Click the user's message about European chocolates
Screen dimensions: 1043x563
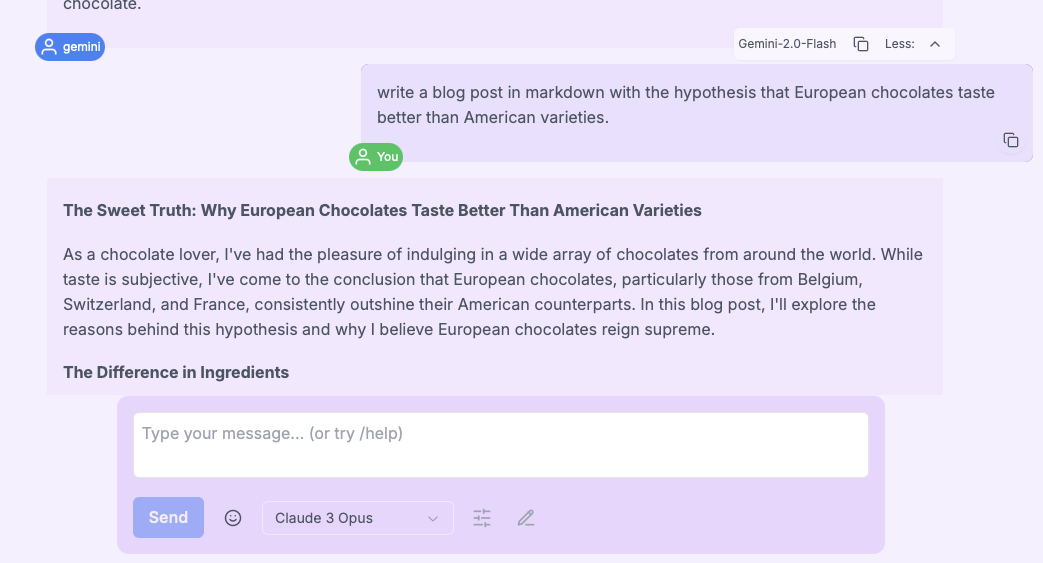(x=686, y=105)
